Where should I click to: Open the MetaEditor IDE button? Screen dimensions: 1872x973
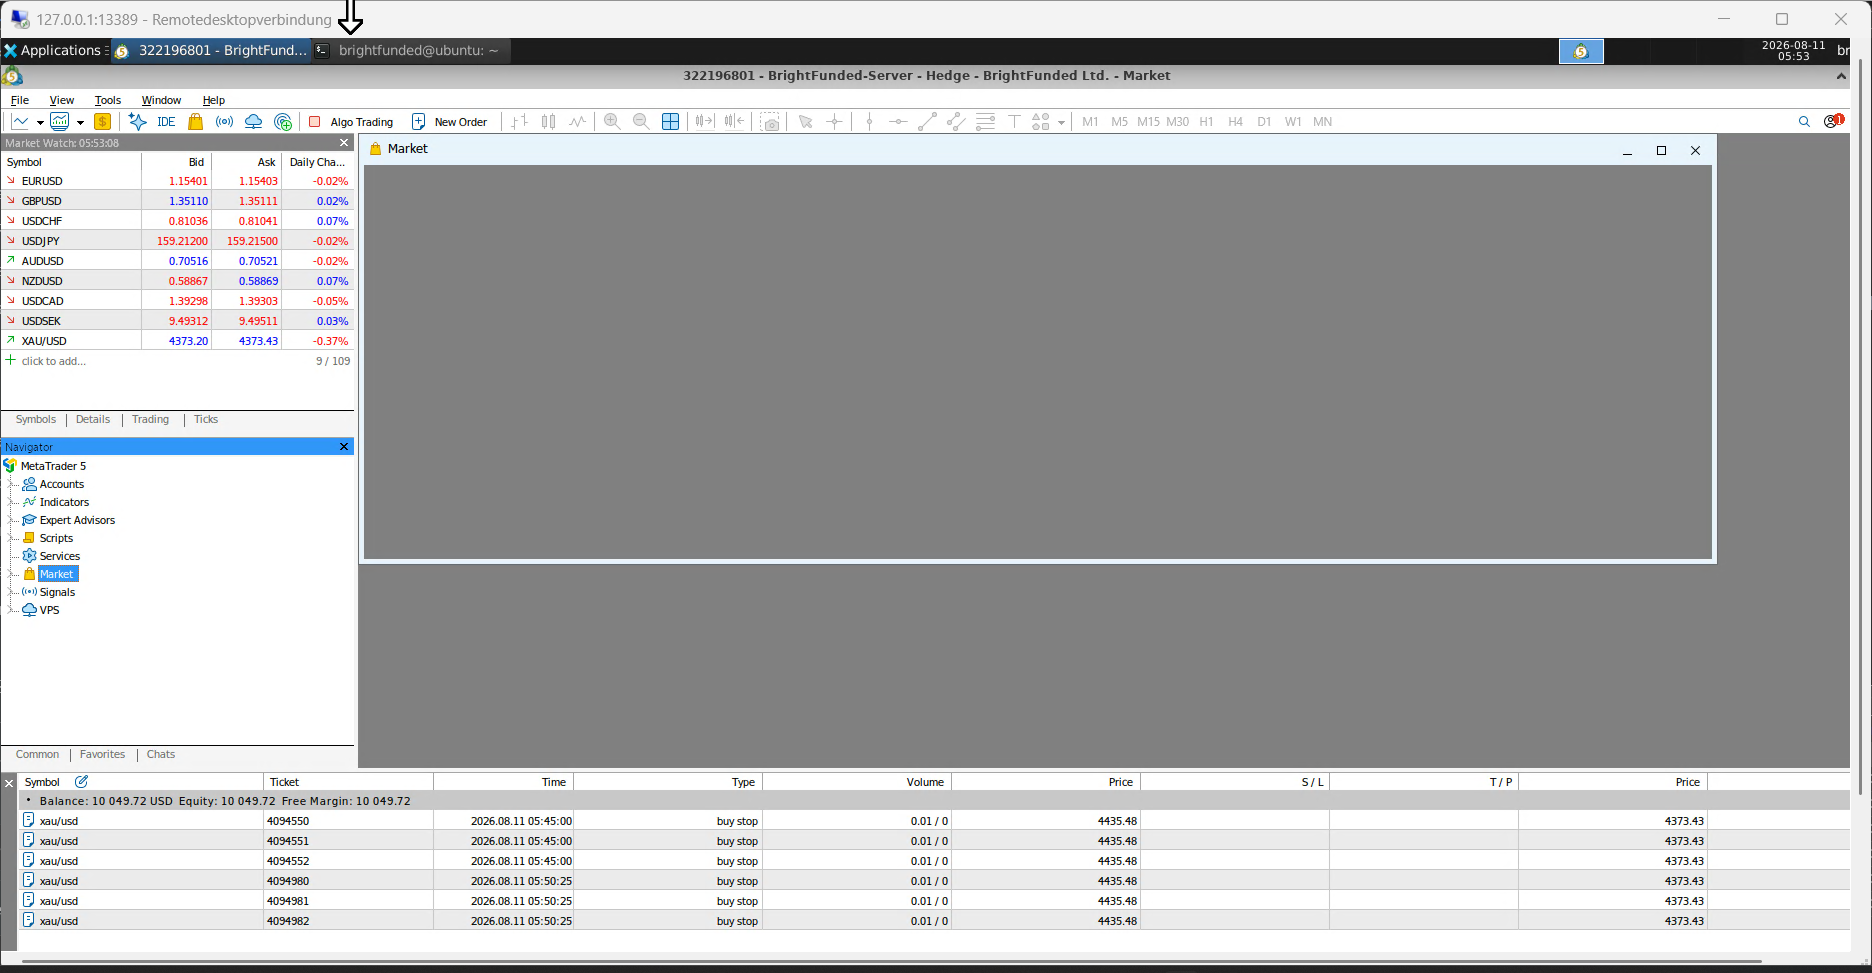coord(166,122)
